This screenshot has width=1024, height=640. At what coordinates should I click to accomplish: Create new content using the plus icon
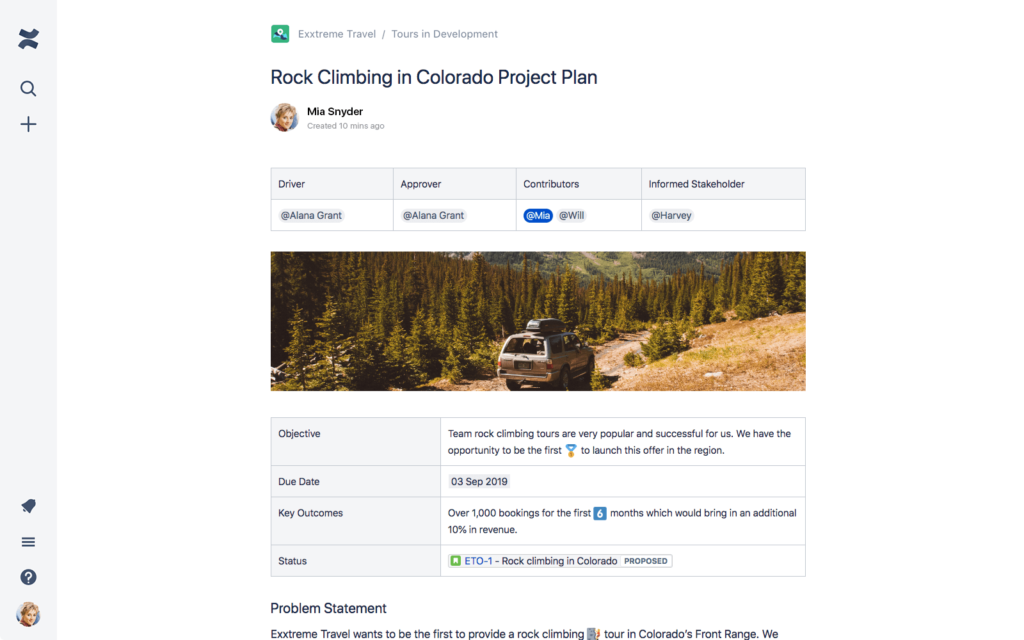(x=28, y=124)
